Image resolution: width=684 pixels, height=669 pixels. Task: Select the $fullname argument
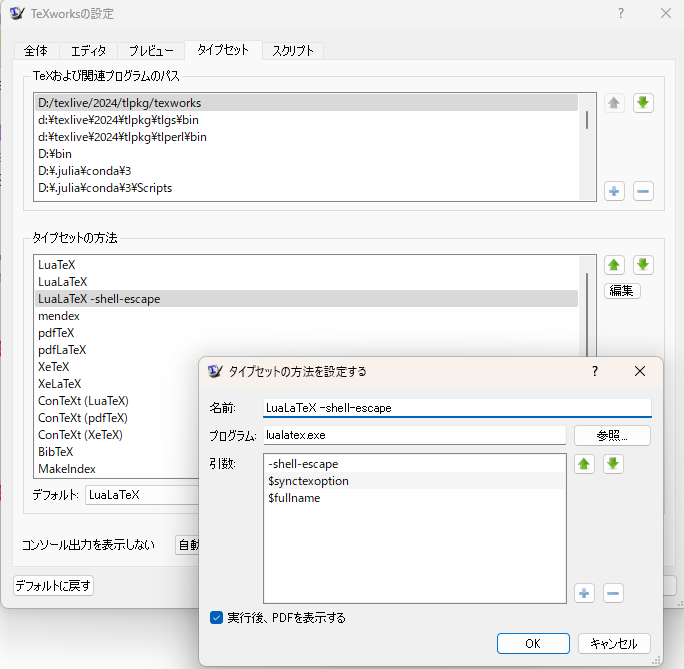[x=415, y=498]
